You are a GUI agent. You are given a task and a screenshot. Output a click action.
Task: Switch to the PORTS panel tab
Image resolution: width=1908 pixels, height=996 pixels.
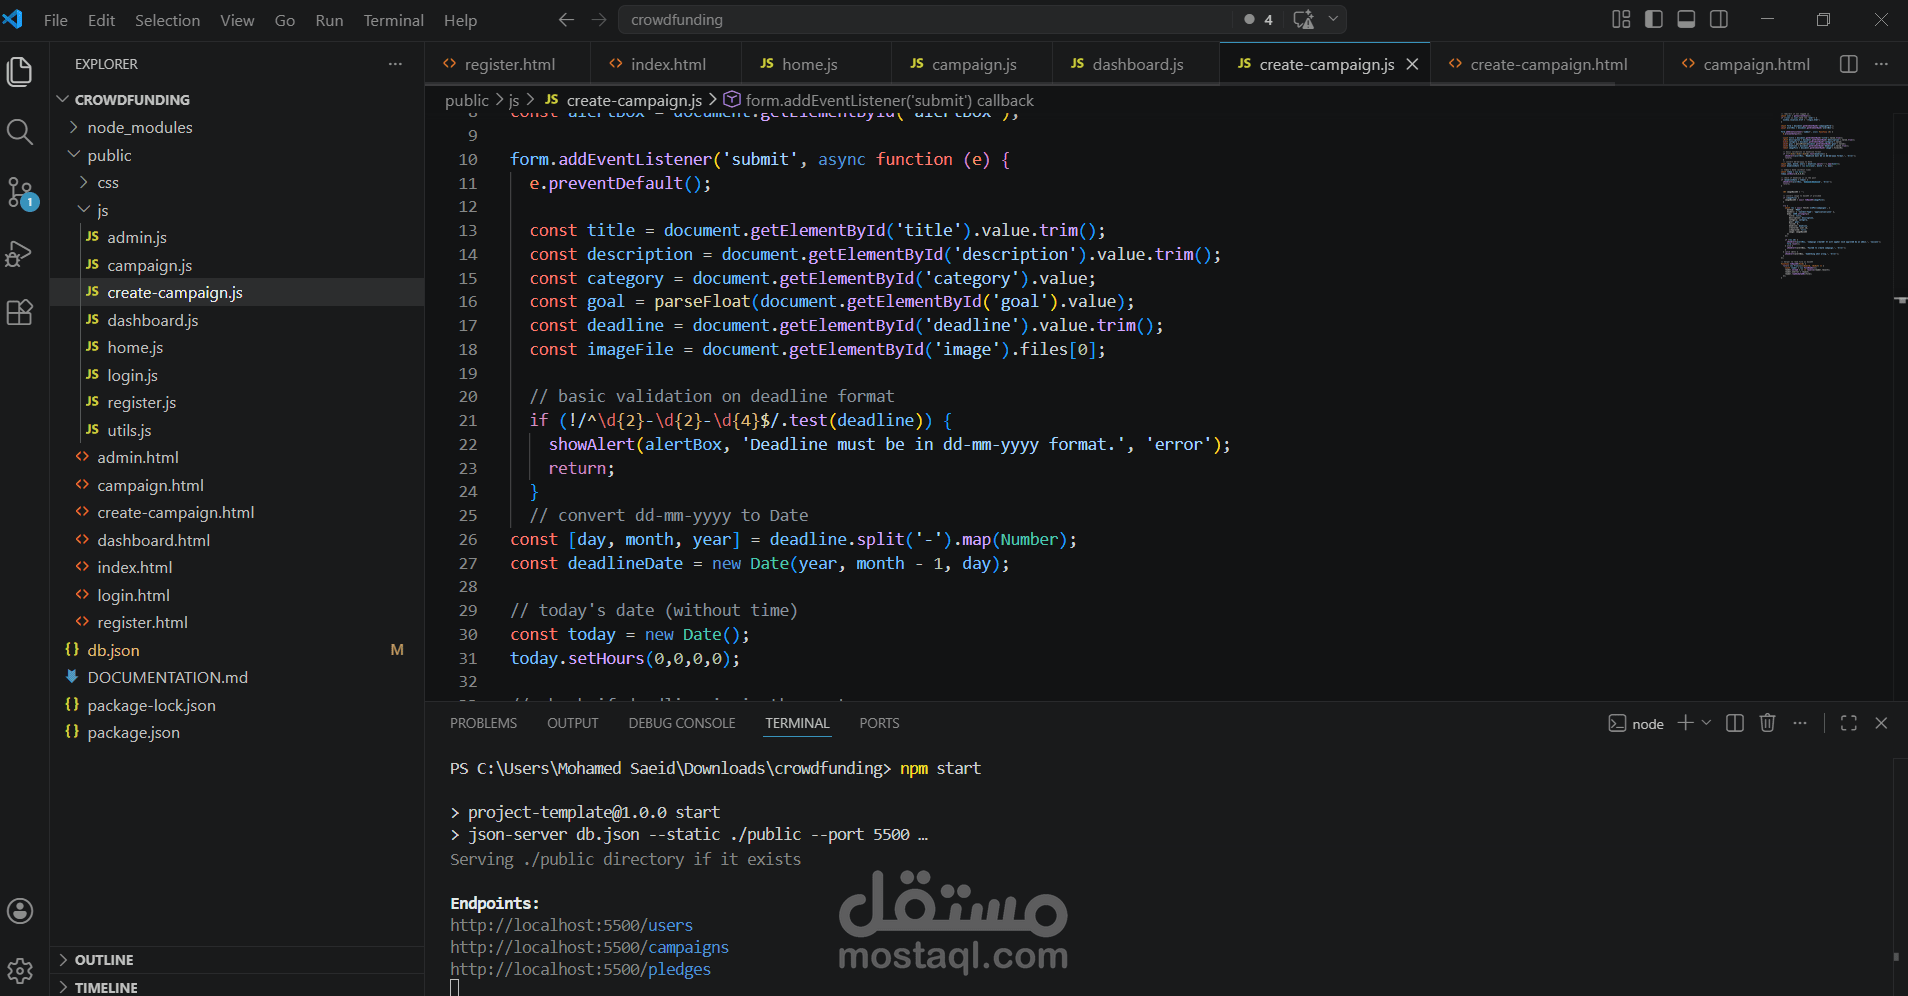click(x=879, y=723)
